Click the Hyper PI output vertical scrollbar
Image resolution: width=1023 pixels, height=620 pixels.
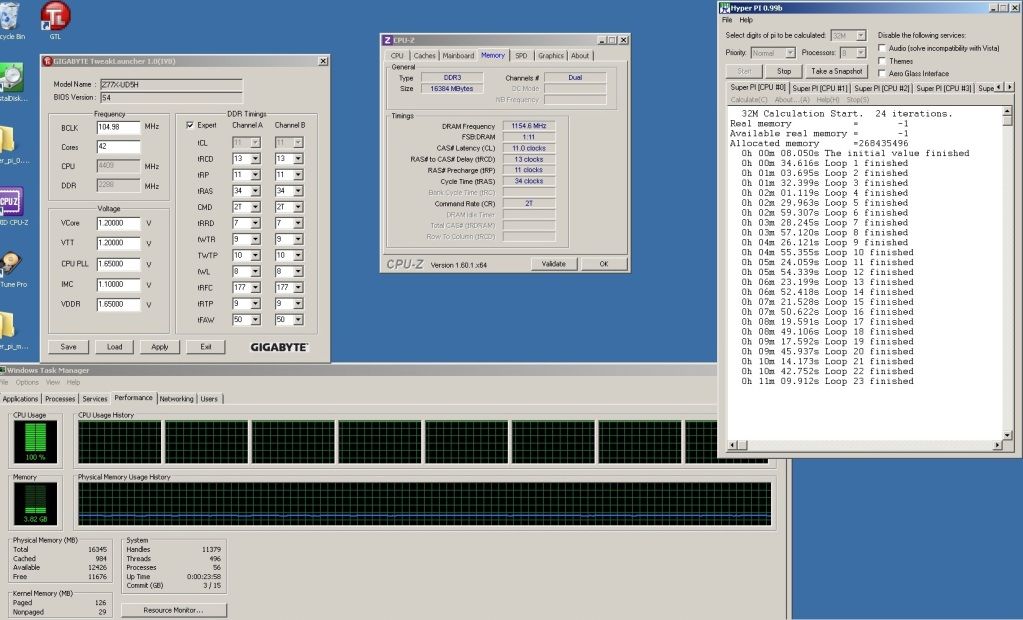pyautogui.click(x=1009, y=270)
